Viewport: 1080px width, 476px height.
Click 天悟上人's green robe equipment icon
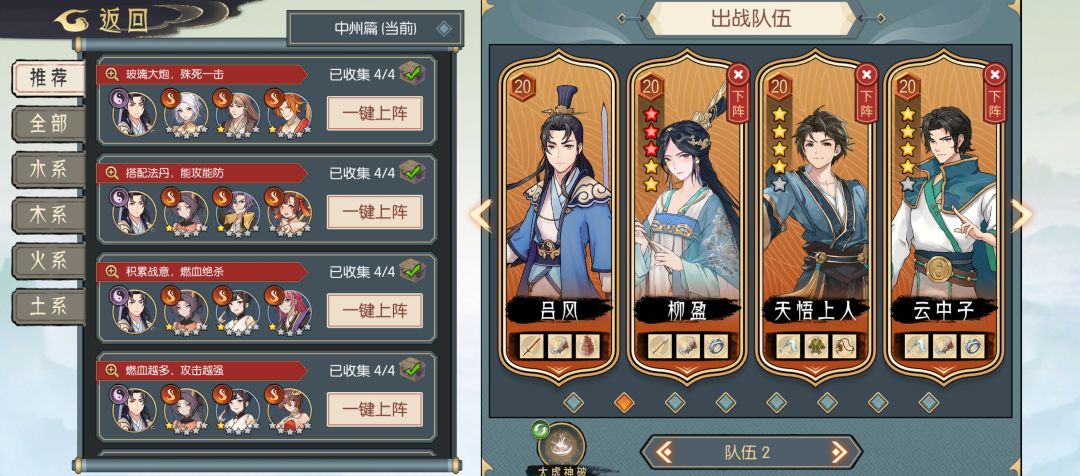pyautogui.click(x=816, y=346)
